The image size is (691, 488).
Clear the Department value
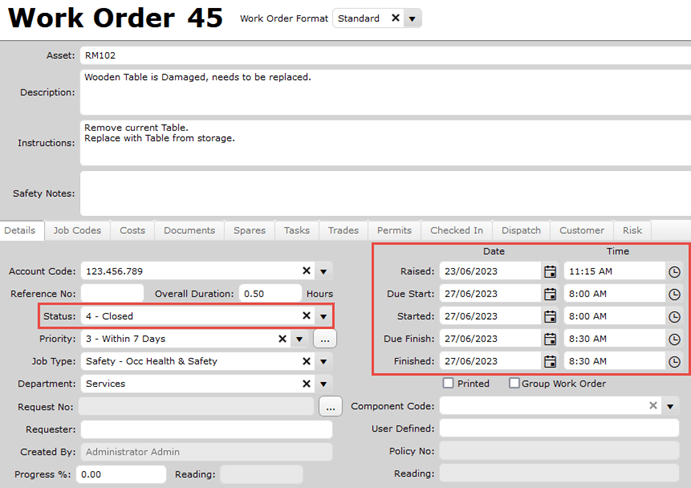tap(306, 384)
